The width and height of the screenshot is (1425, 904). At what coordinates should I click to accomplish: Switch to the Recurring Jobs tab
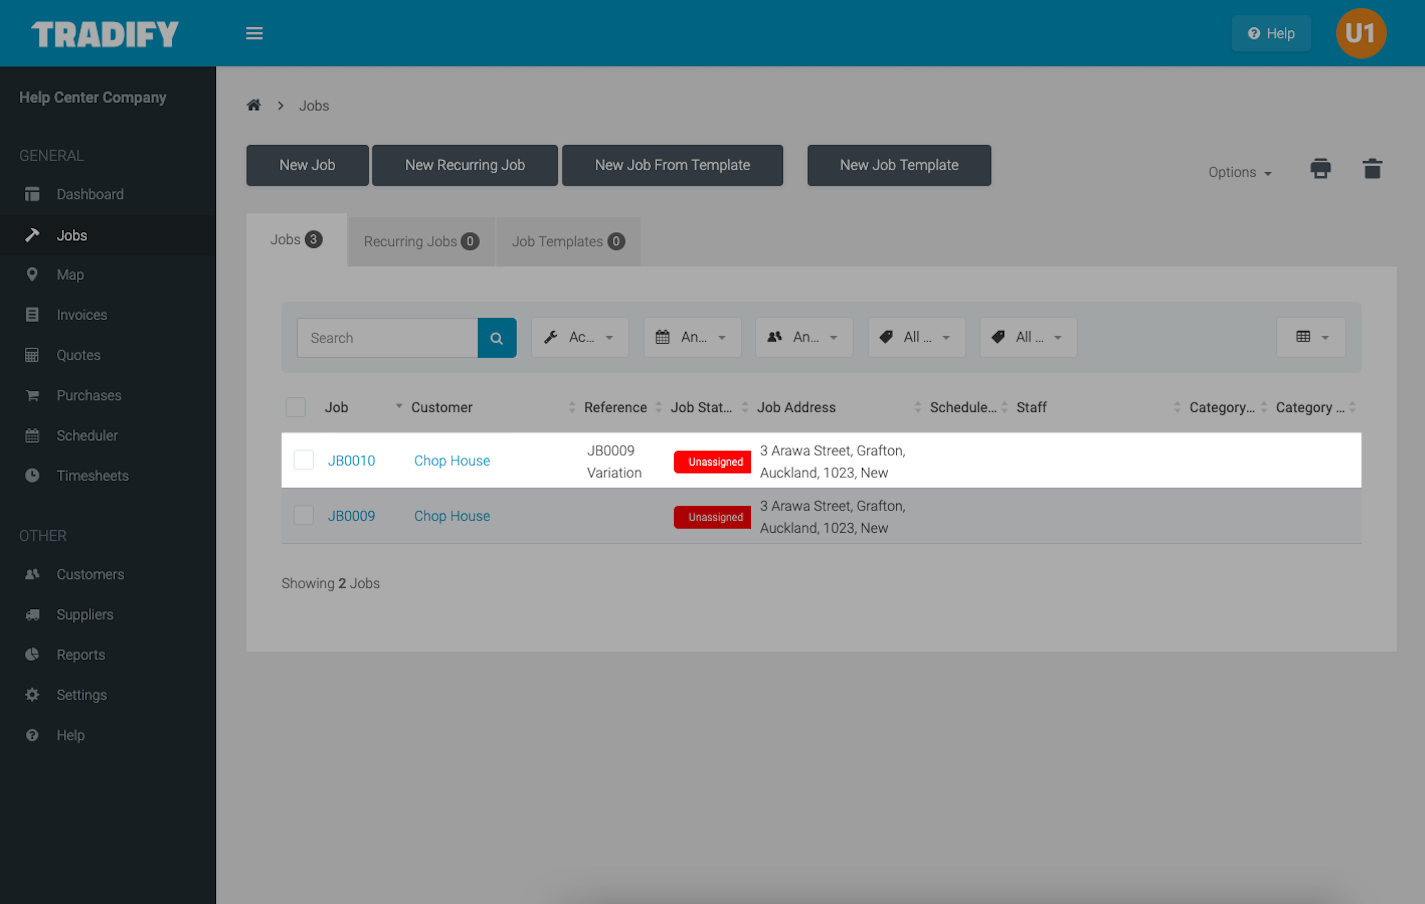click(421, 241)
